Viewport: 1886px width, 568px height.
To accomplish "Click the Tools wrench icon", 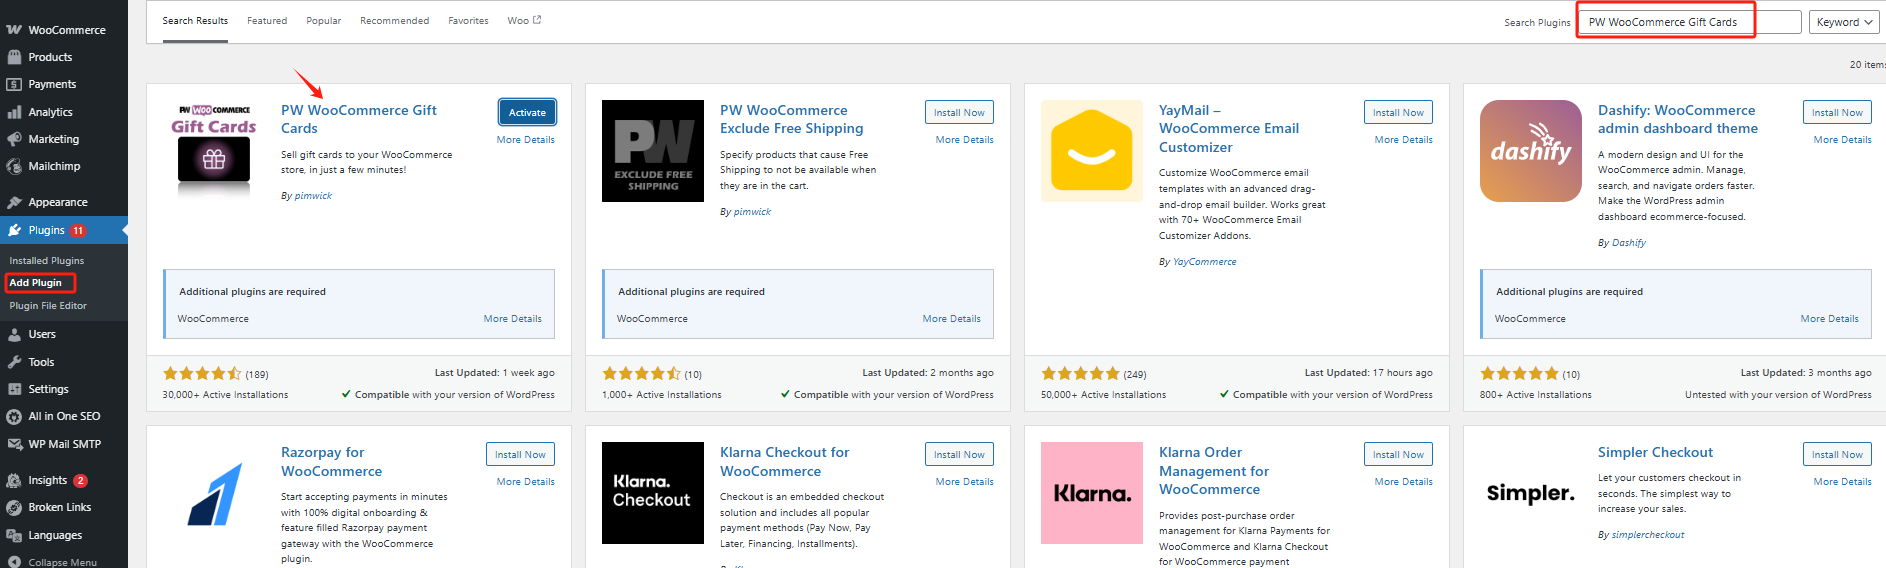I will (14, 362).
